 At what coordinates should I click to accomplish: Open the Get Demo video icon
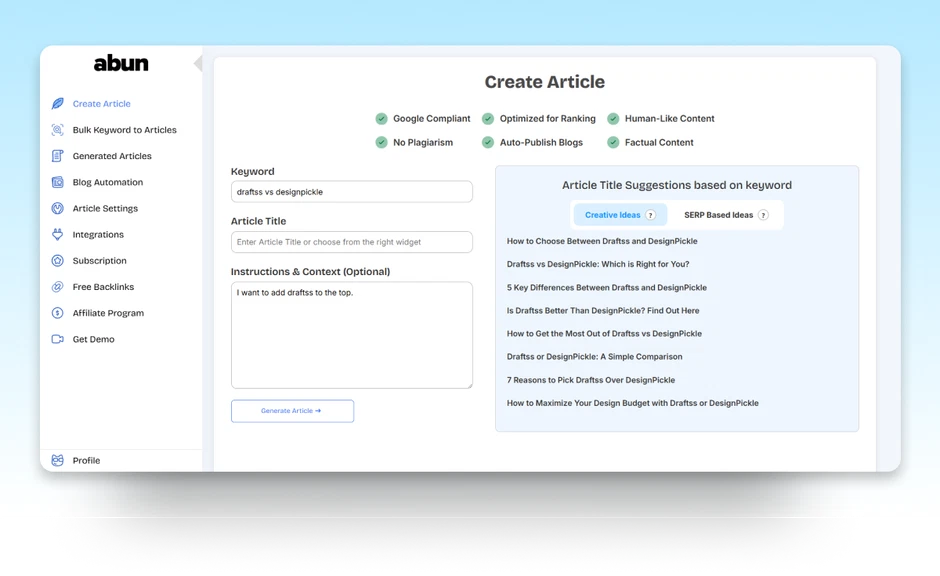point(58,339)
